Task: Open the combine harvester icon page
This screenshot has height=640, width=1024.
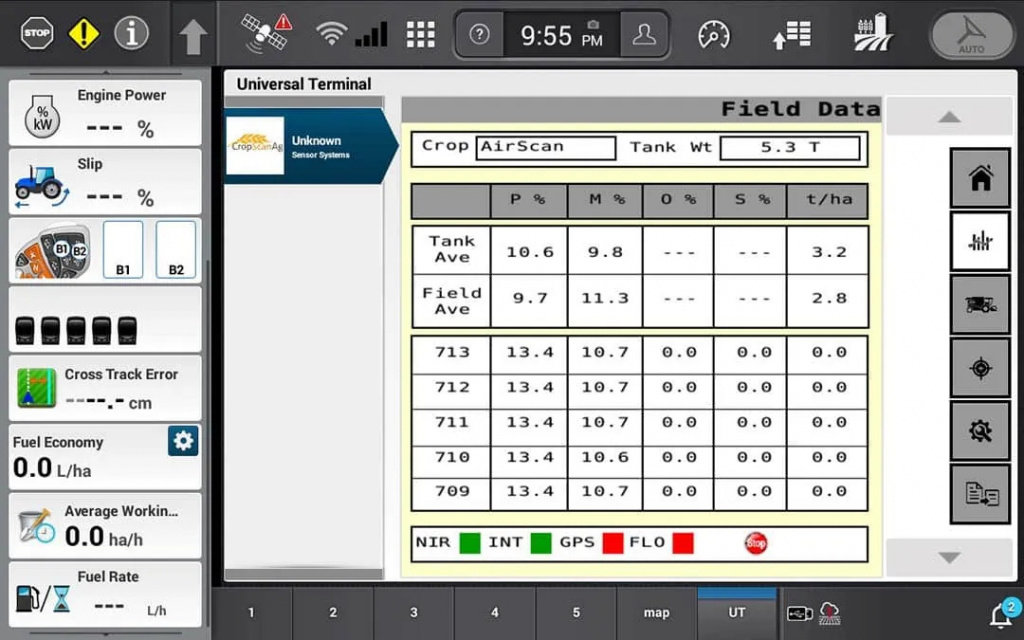Action: click(980, 304)
